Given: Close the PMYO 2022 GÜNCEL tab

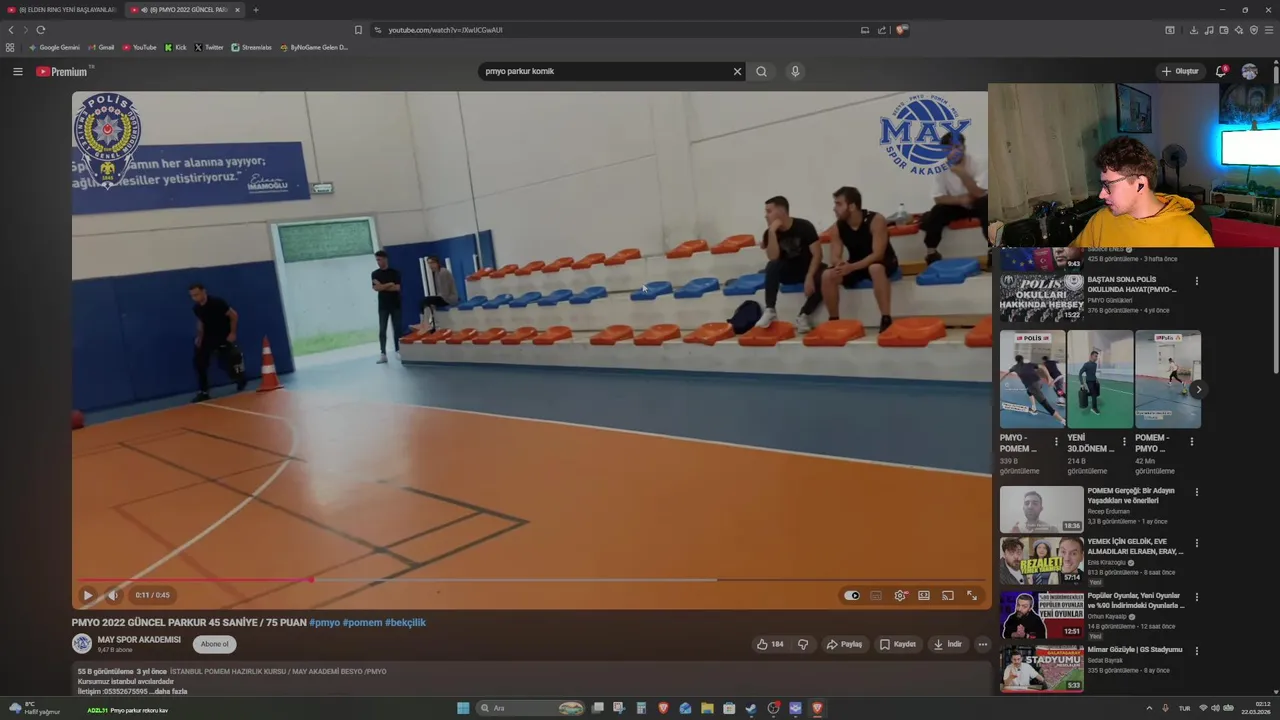Looking at the screenshot, I should 237,10.
